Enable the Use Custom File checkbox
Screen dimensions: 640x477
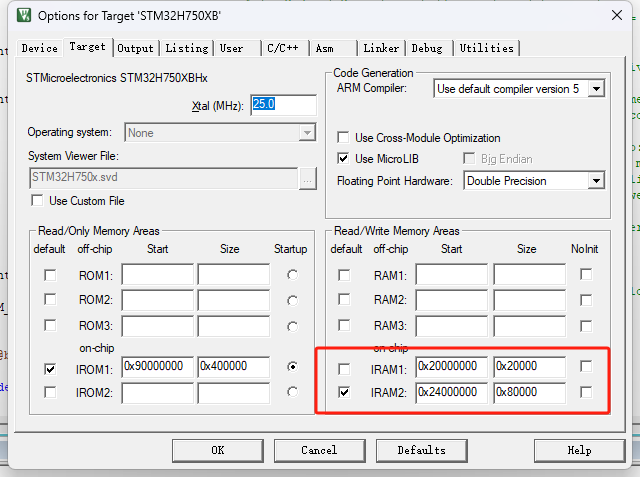(38, 201)
